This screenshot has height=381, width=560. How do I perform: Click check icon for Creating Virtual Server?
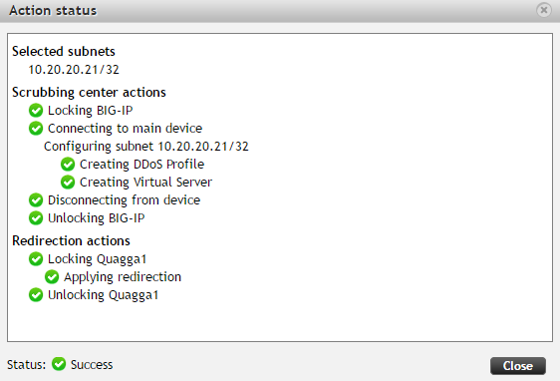point(68,182)
